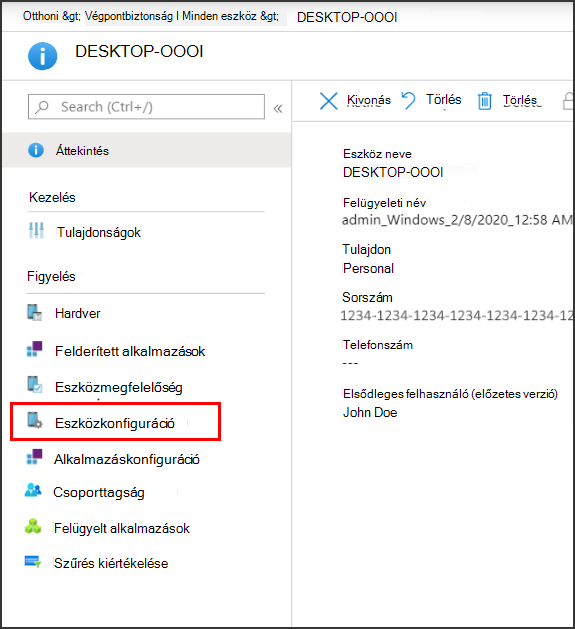Image resolution: width=575 pixels, height=629 pixels.
Task: Click the Eszközmegfelelőség icon
Action: (x=35, y=384)
